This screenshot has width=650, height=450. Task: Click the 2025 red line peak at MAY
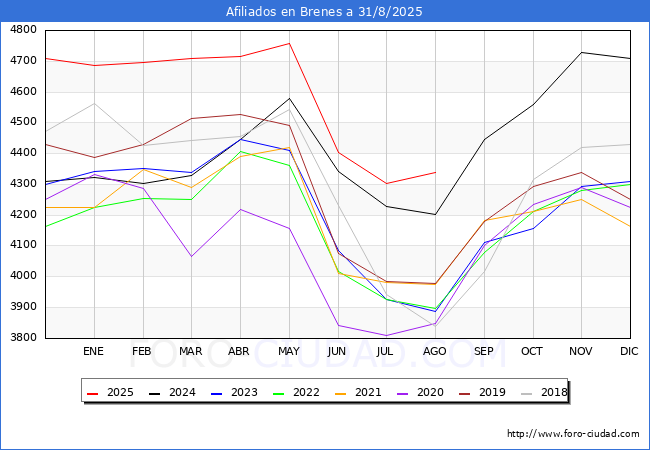(x=289, y=43)
